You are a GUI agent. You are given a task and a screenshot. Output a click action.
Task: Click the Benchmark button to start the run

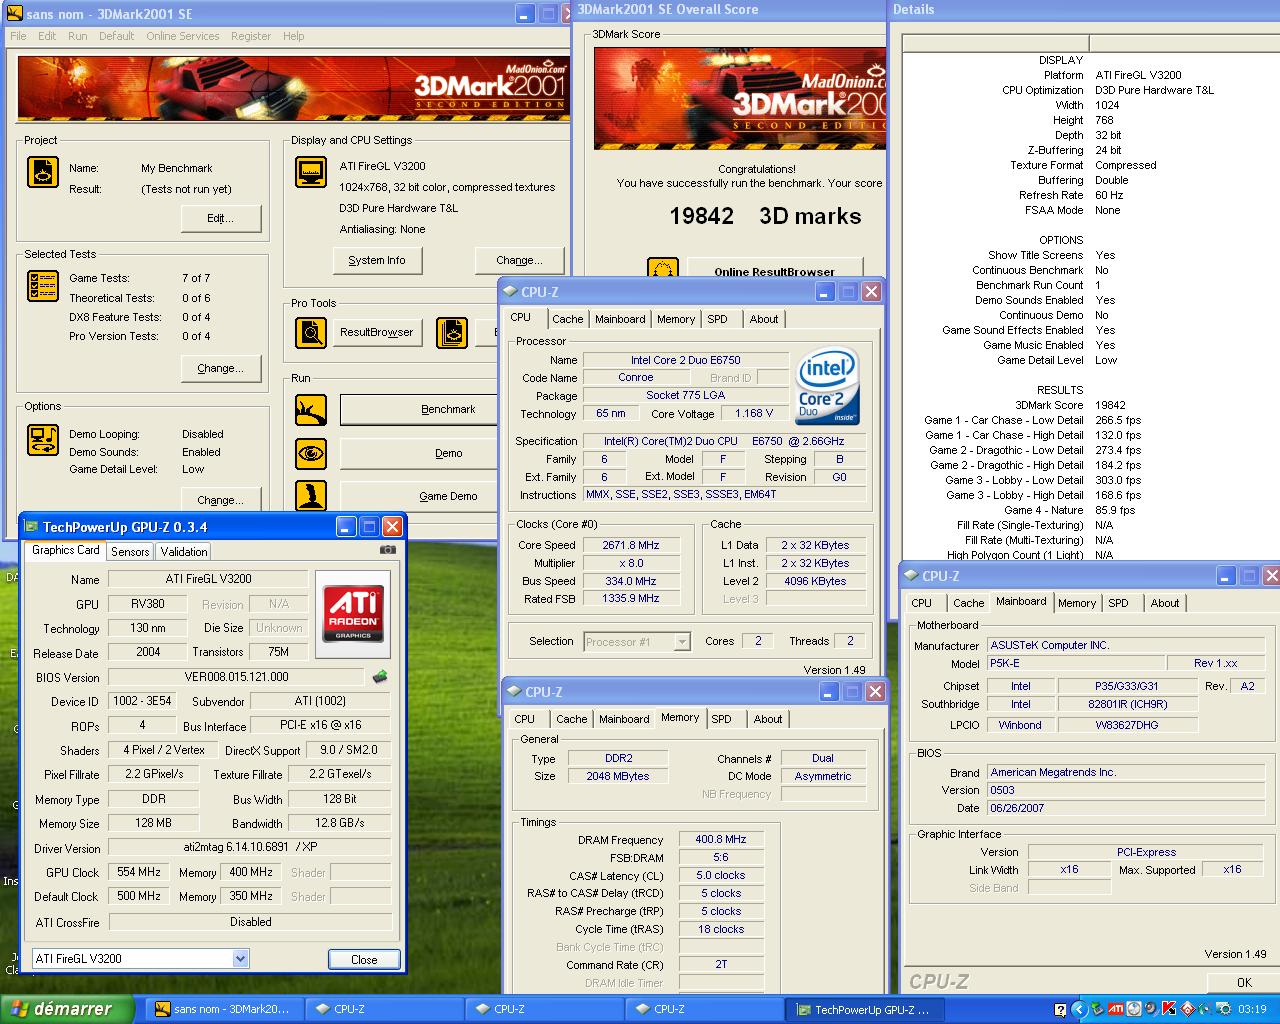(x=419, y=409)
